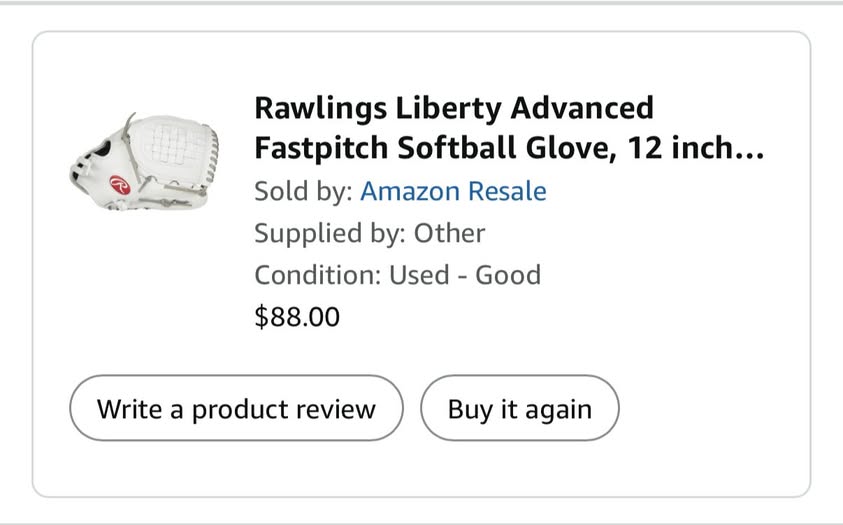Click the $88.00 price text
Viewport: 843px width, 525px height.
(297, 317)
